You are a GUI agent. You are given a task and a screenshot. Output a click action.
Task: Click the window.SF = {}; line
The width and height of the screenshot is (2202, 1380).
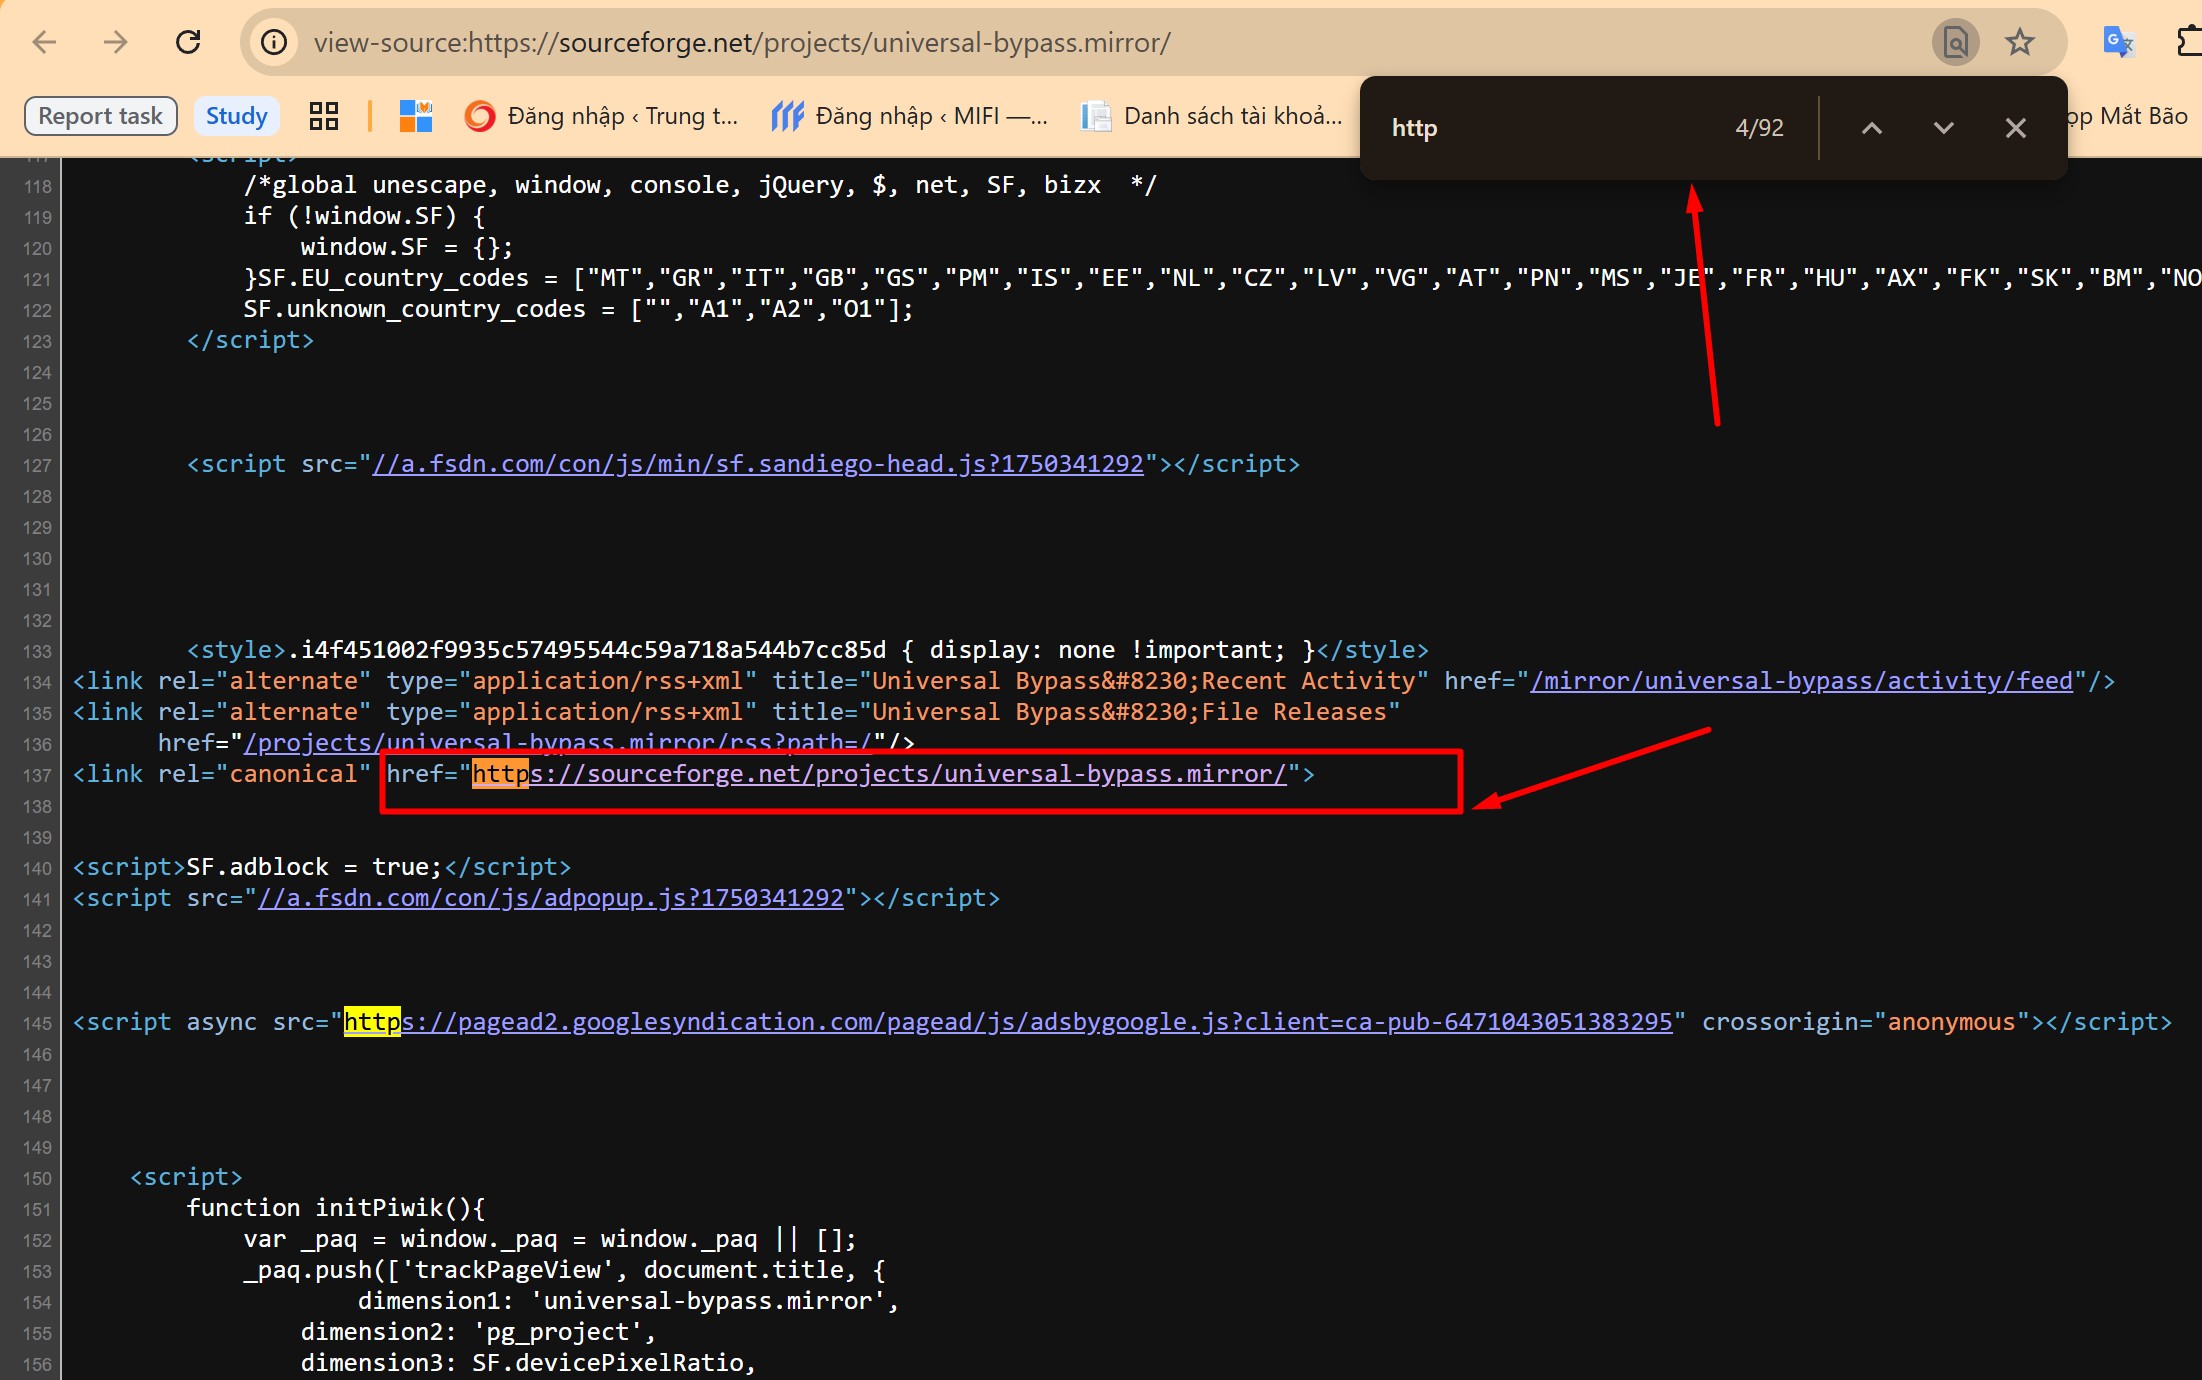[407, 247]
